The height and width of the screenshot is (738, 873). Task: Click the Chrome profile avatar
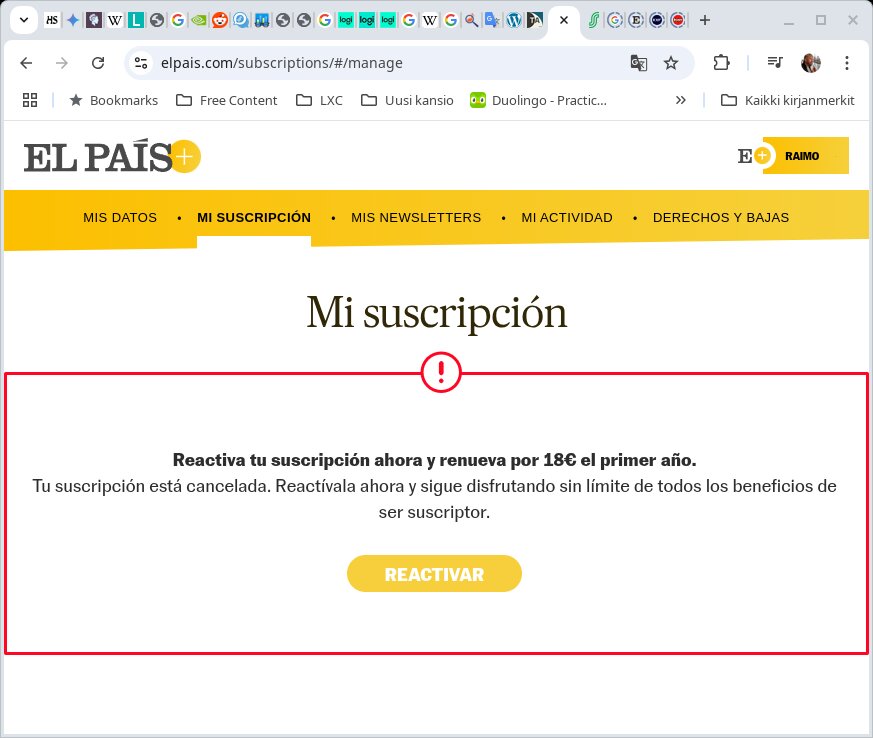811,63
